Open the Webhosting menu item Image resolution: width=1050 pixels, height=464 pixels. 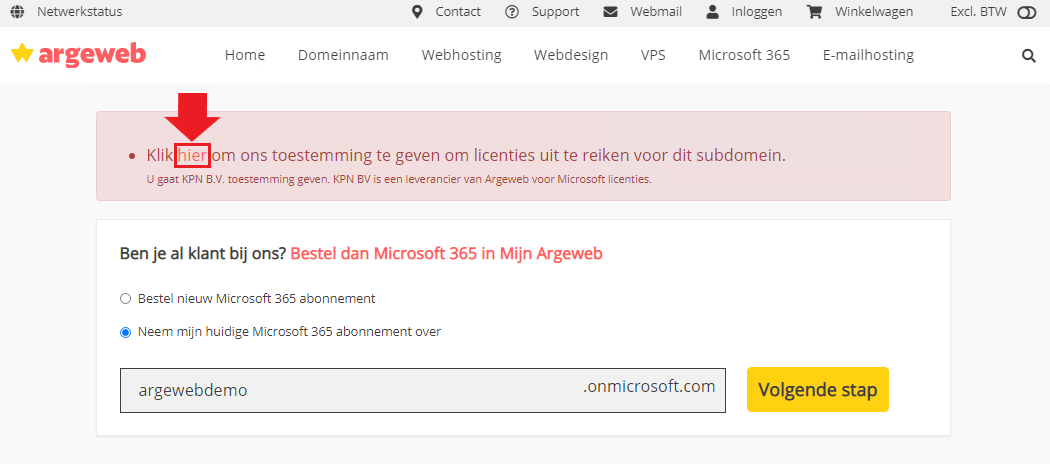[x=461, y=55]
